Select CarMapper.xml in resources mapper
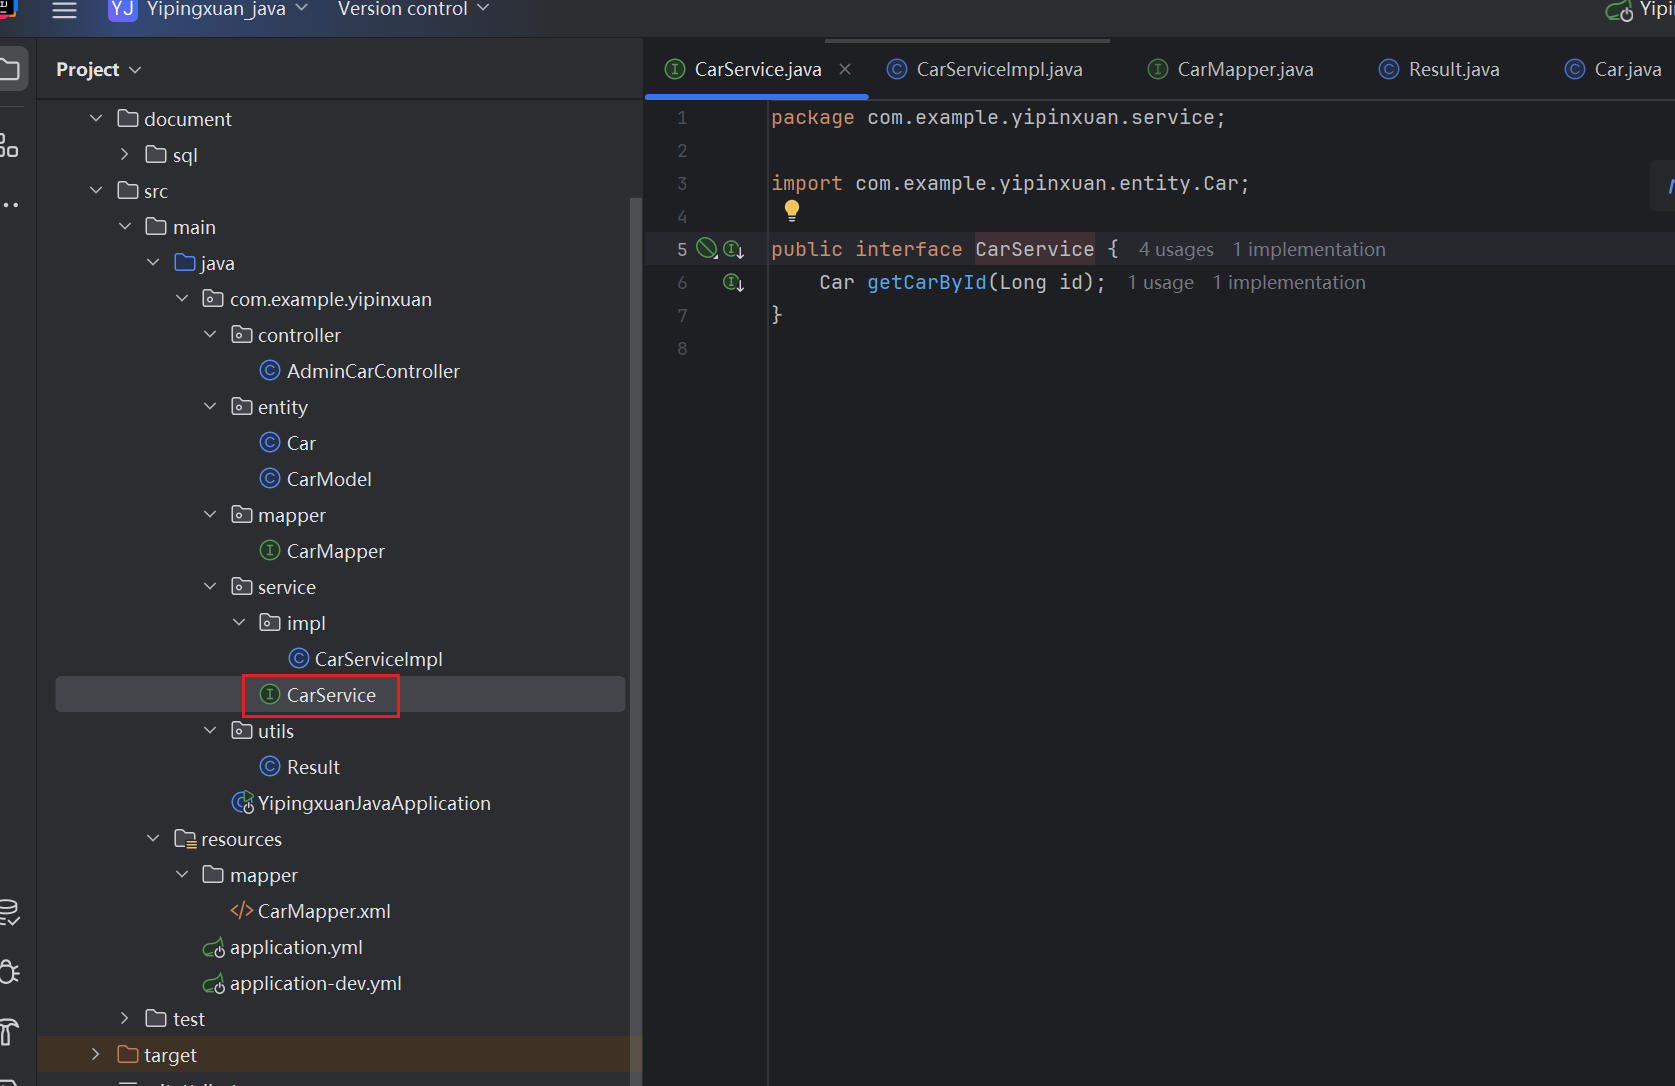 click(x=323, y=911)
